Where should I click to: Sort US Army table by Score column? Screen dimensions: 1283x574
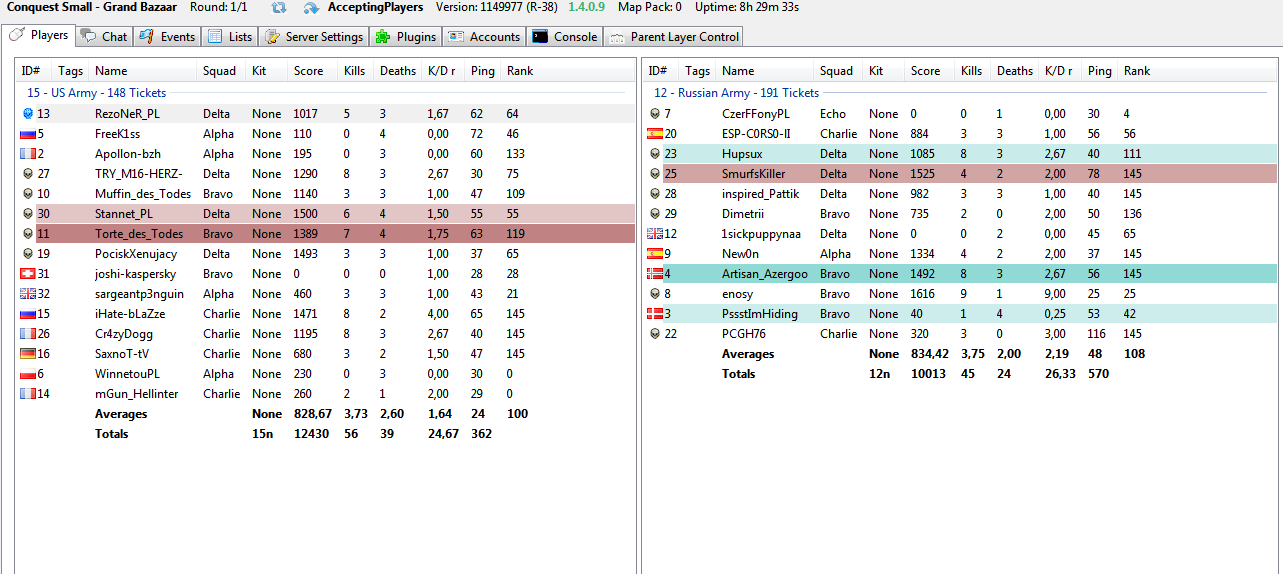pos(311,71)
